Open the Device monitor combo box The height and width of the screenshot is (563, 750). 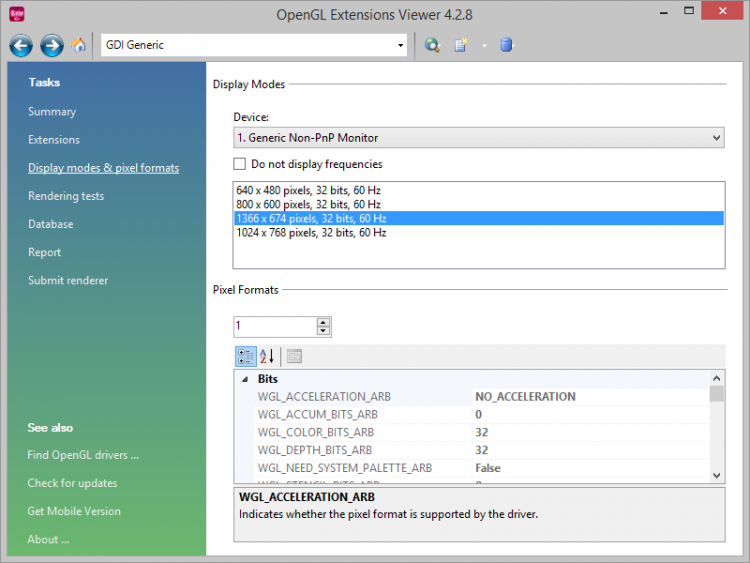[x=479, y=138]
